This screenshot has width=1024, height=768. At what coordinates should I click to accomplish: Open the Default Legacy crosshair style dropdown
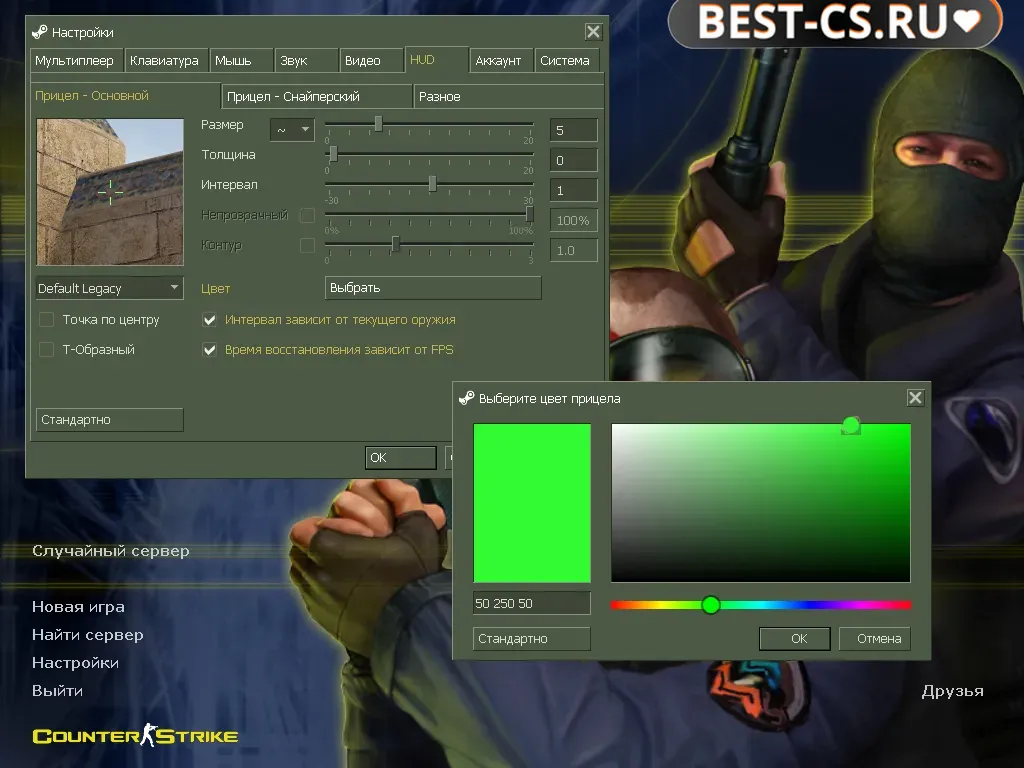coord(109,288)
